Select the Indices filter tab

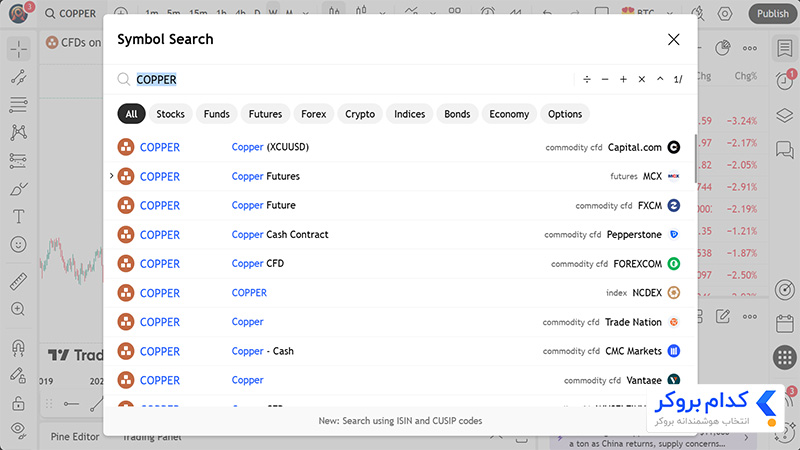[409, 114]
